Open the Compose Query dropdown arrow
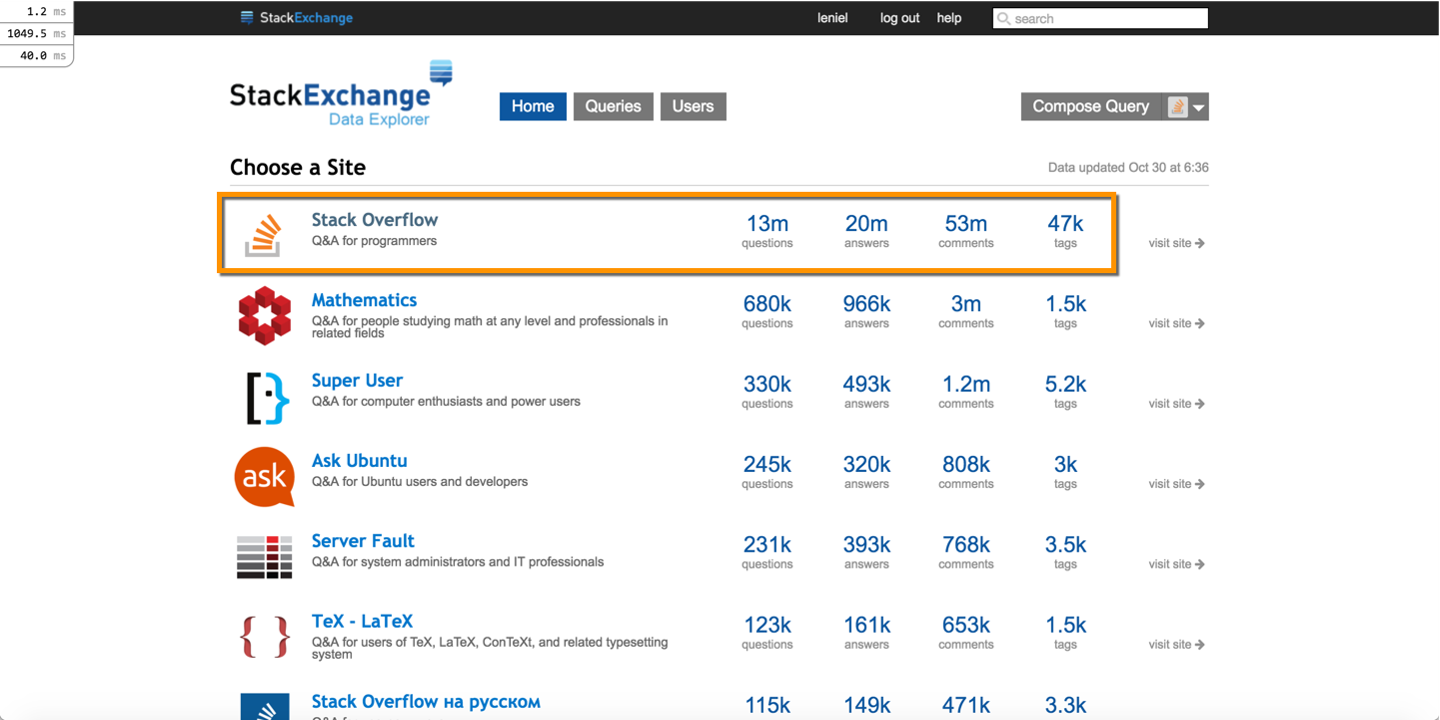 [x=1199, y=107]
